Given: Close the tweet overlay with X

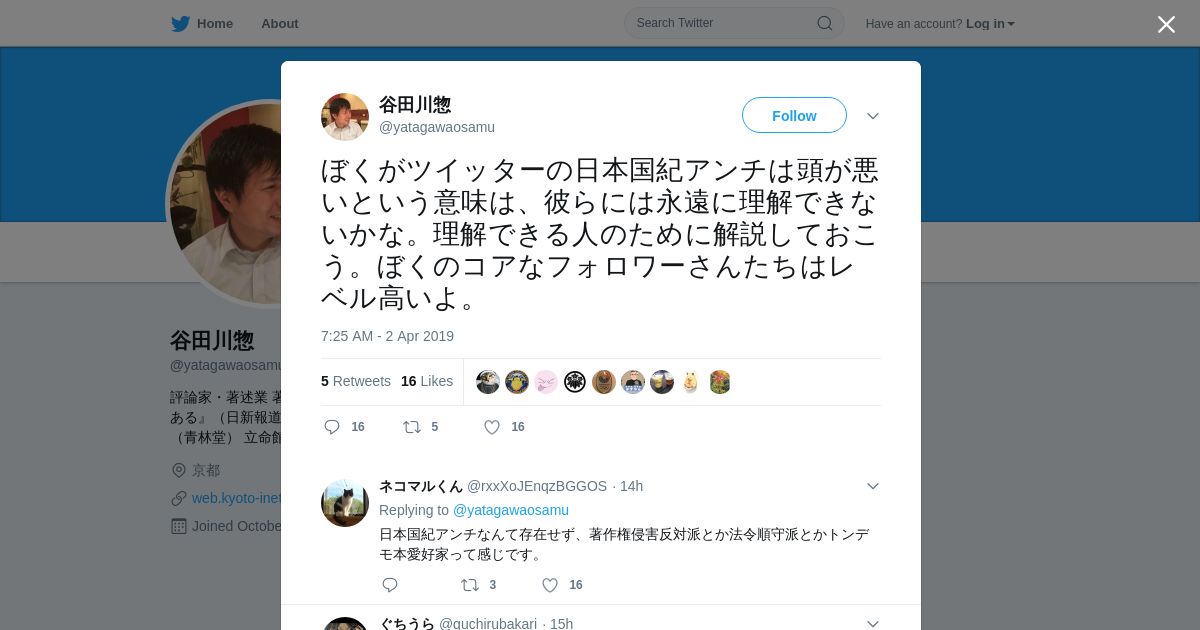Looking at the screenshot, I should point(1166,24).
